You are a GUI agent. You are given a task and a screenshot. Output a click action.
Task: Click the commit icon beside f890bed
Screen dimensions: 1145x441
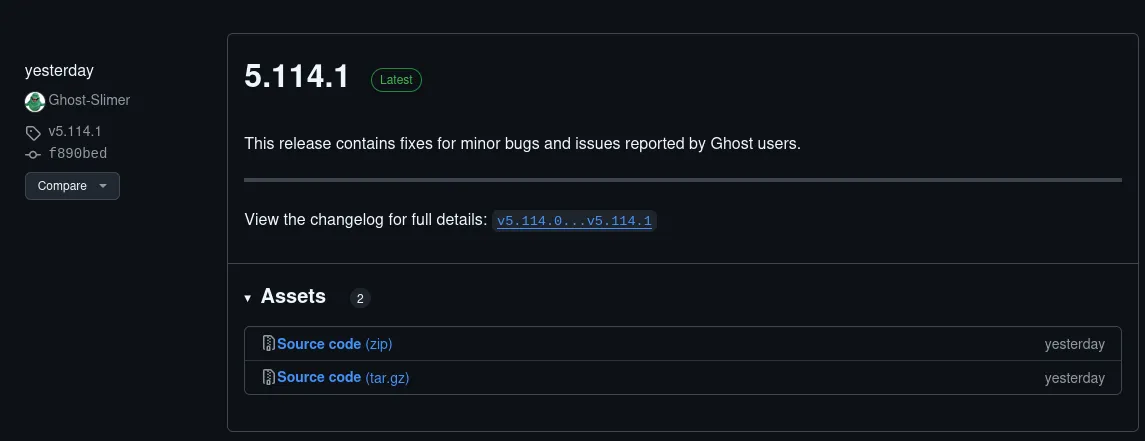pos(33,154)
